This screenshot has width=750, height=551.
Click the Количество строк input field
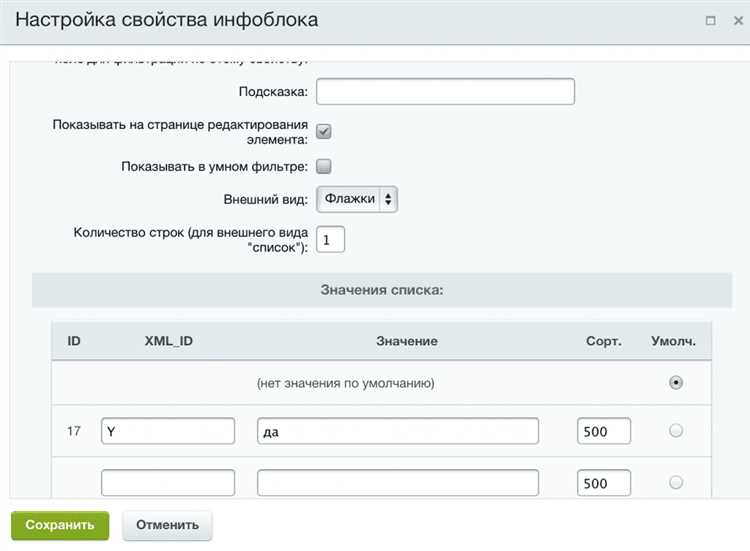tap(331, 239)
